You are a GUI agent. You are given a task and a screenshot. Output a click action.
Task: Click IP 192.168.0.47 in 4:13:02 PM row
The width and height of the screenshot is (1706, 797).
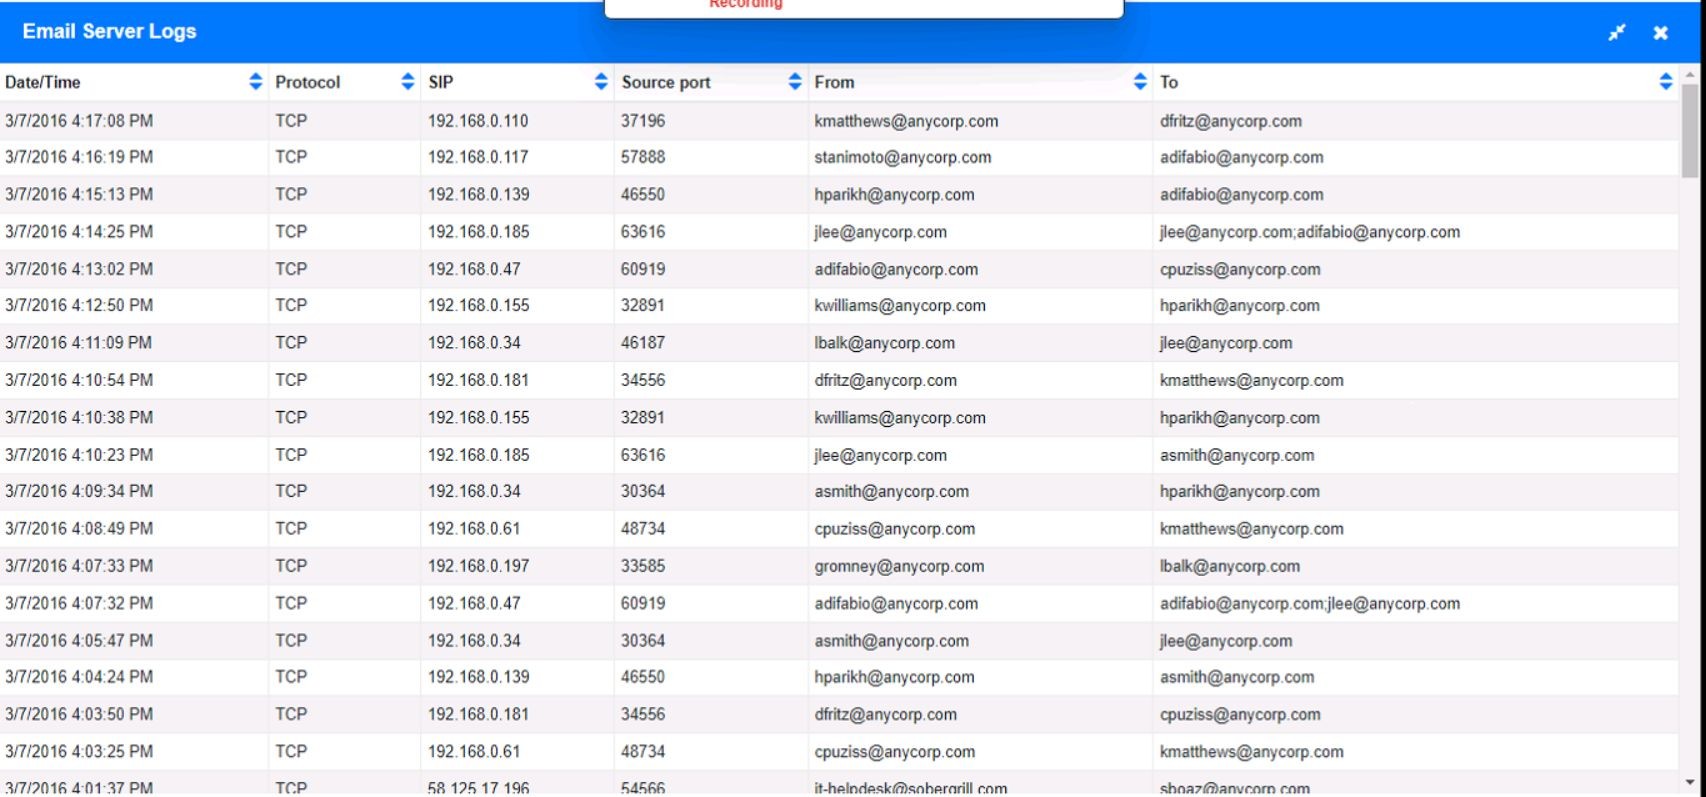click(x=474, y=269)
